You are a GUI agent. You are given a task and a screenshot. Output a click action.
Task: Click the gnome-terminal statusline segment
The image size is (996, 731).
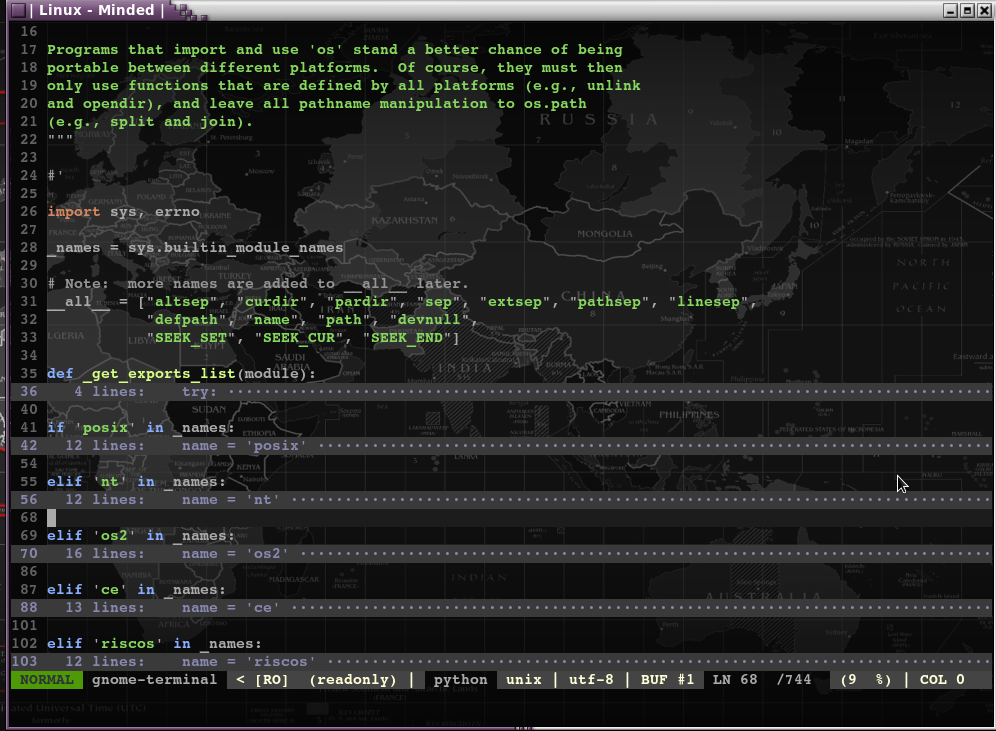click(154, 680)
